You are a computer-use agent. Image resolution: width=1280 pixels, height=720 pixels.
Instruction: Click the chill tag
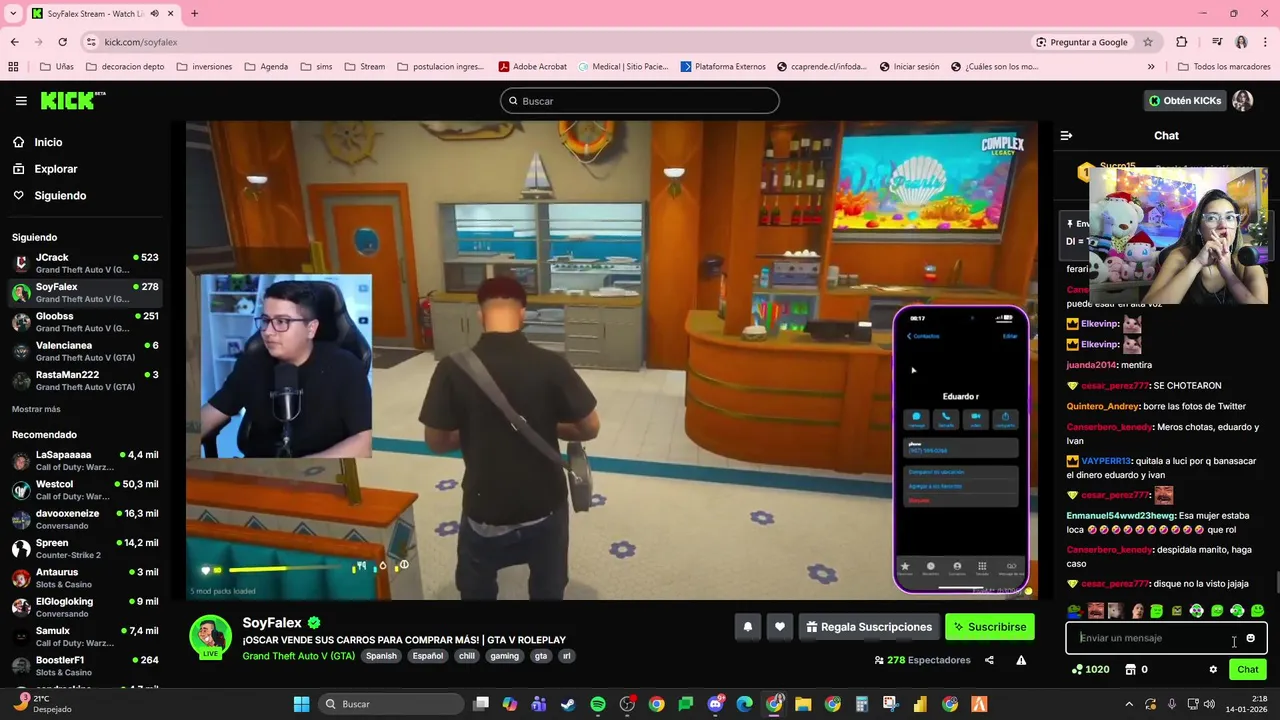pyautogui.click(x=467, y=656)
